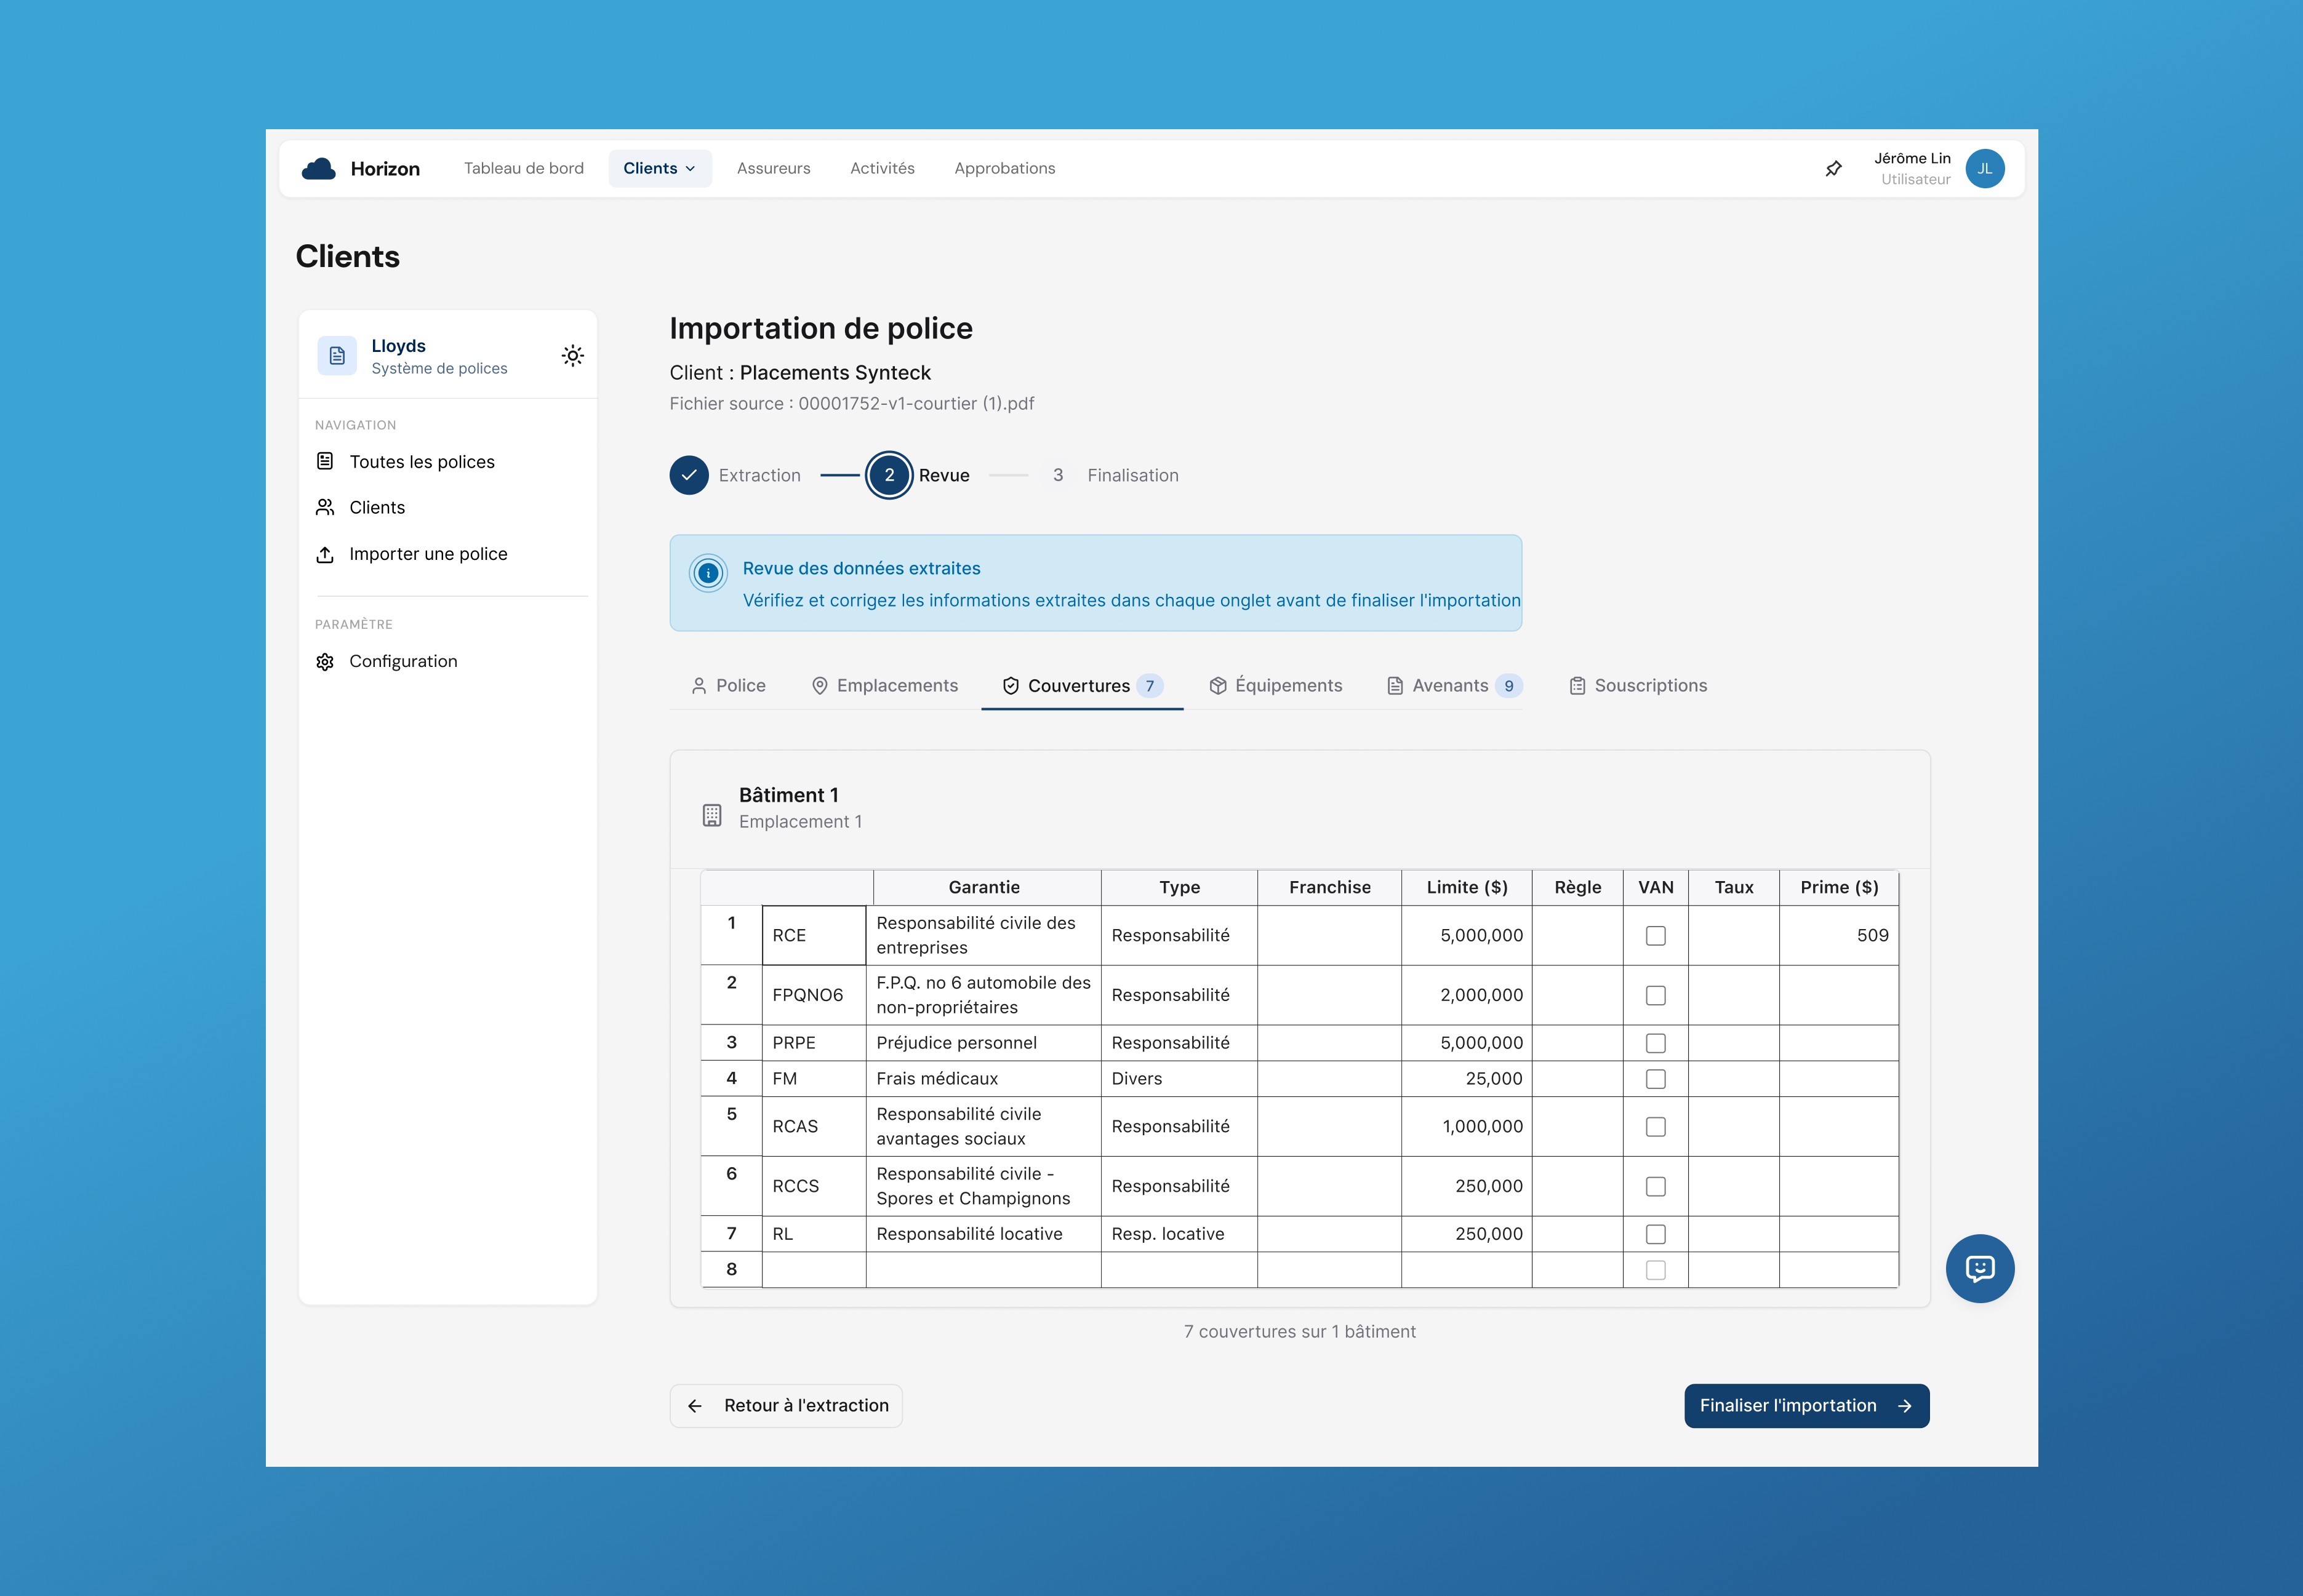Screen dimensions: 2303x1596
Task: Click the completed Extraction step checkmark
Action: coord(689,476)
